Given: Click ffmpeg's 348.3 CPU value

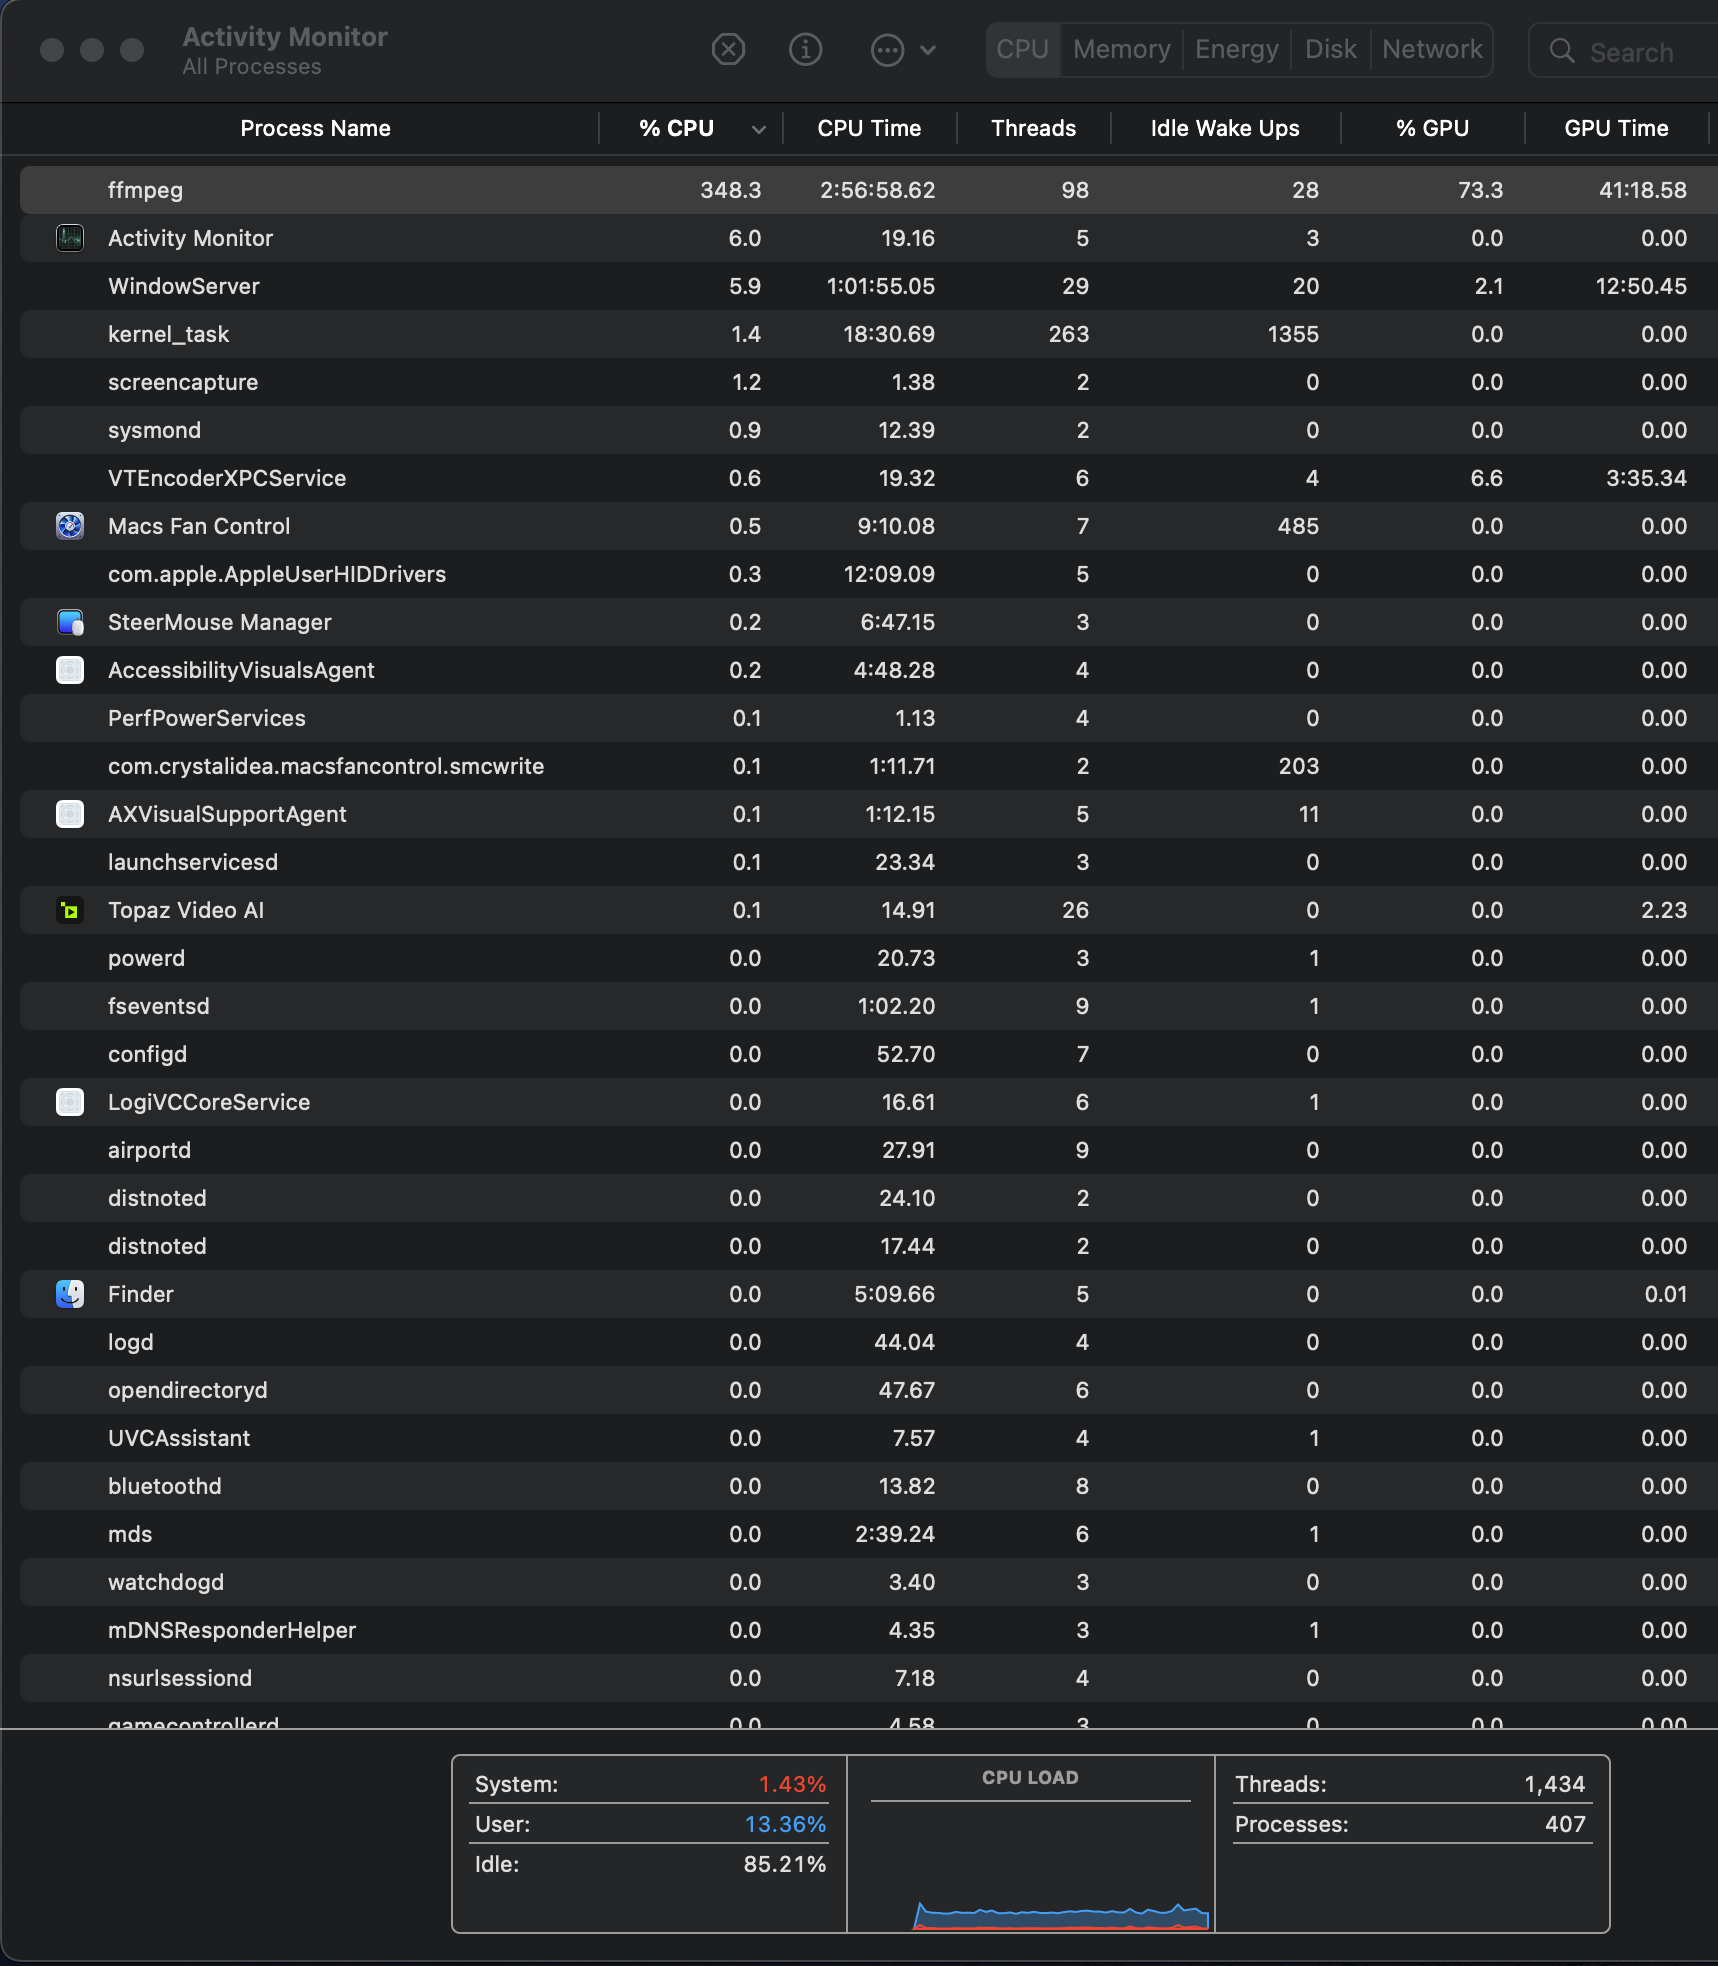Looking at the screenshot, I should (730, 190).
